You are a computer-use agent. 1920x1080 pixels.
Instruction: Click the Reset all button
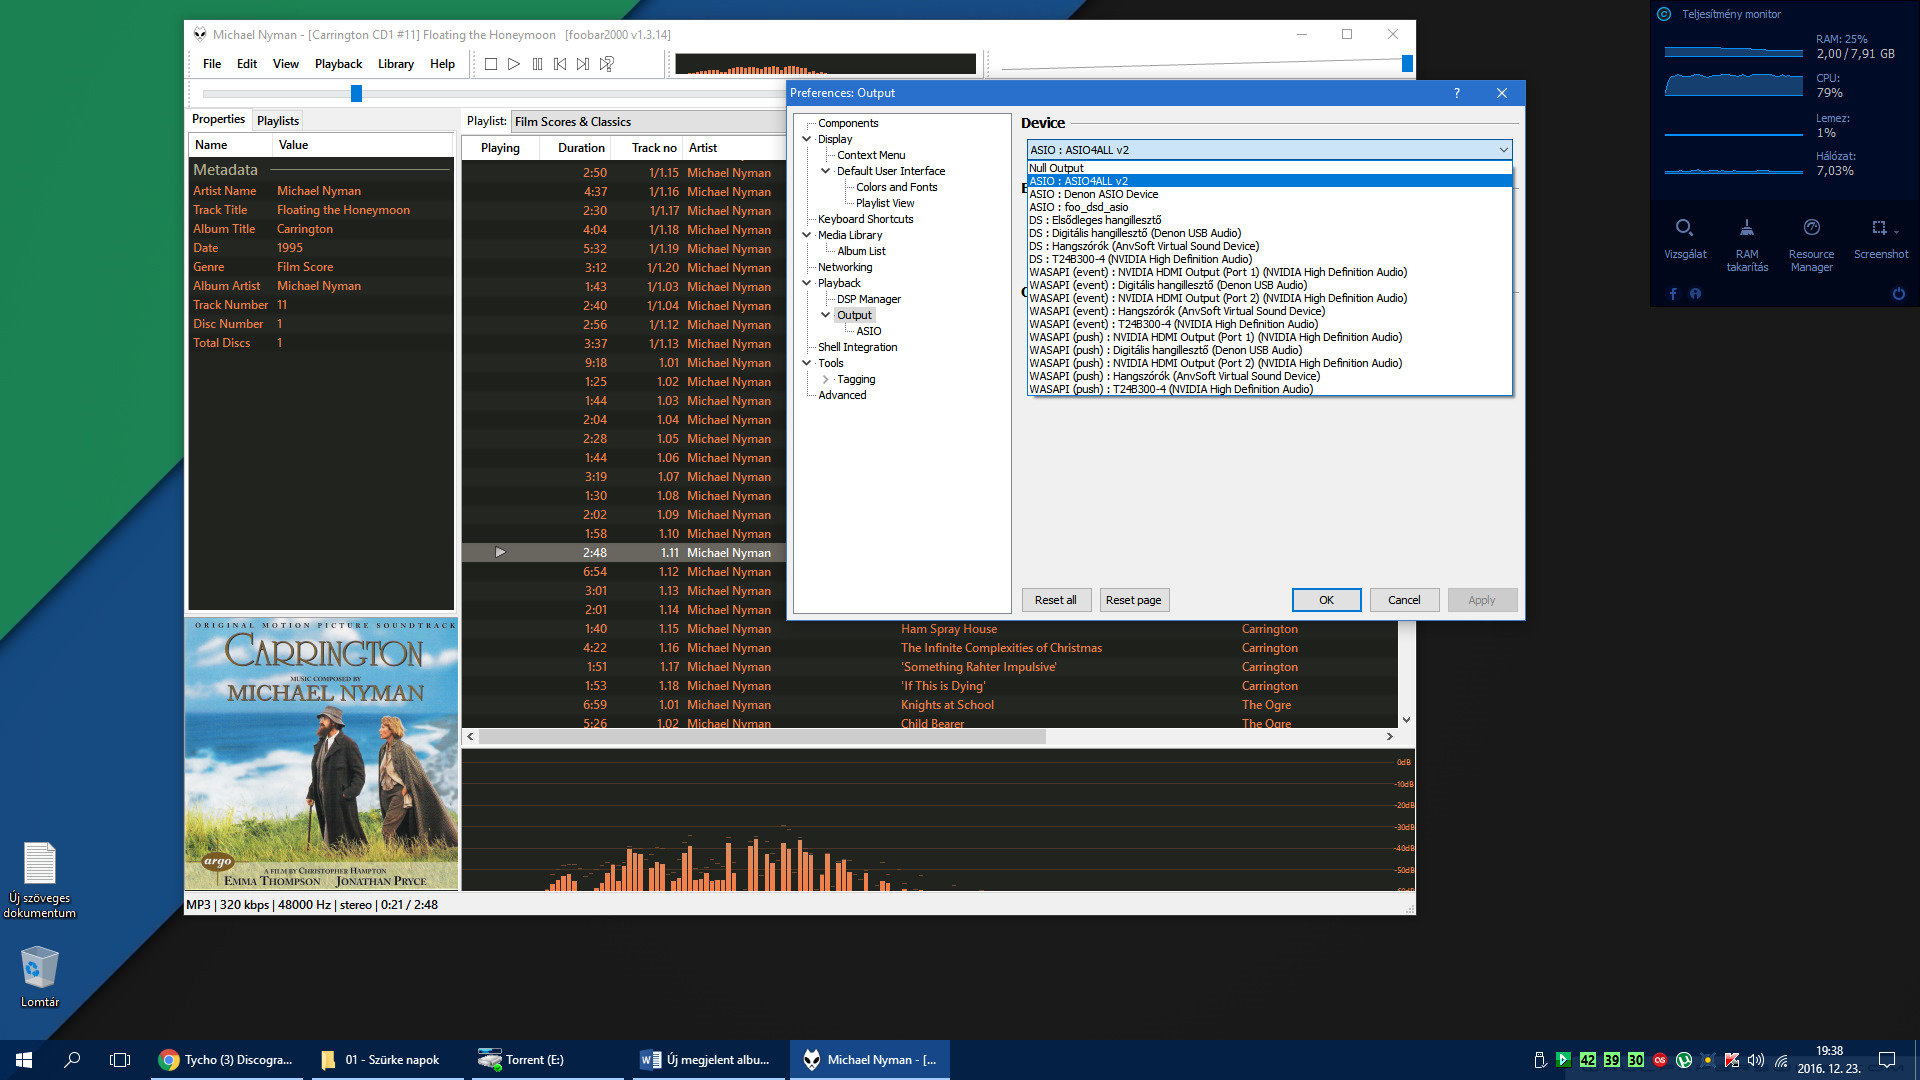click(1056, 600)
